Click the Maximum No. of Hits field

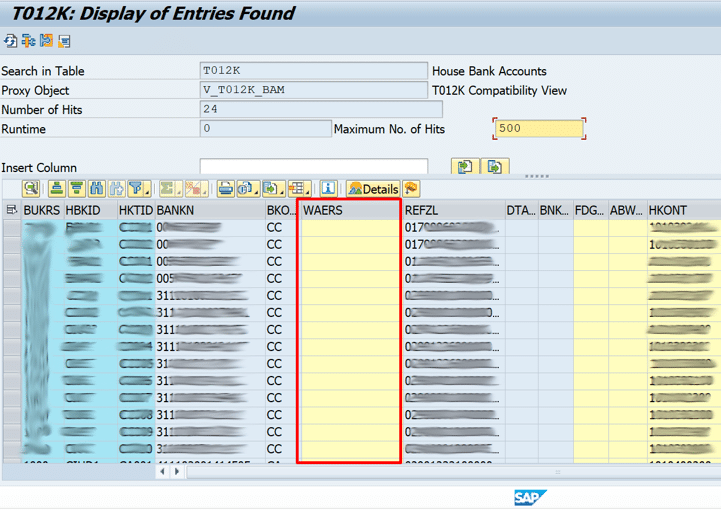[538, 129]
